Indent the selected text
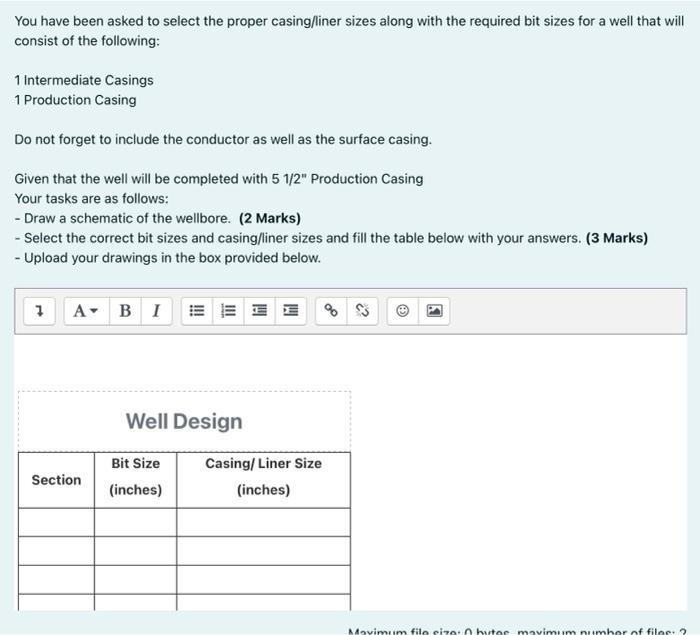 (291, 311)
